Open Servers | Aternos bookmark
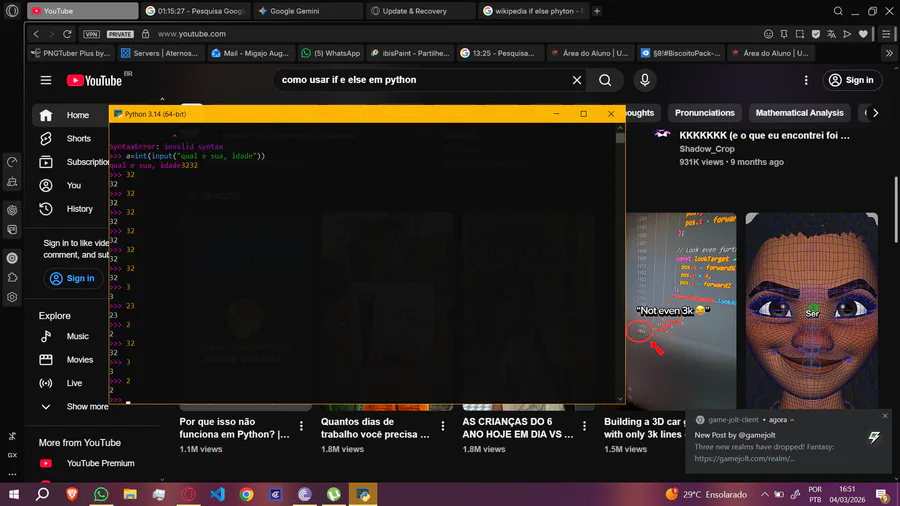Image resolution: width=900 pixels, height=506 pixels. [160, 53]
